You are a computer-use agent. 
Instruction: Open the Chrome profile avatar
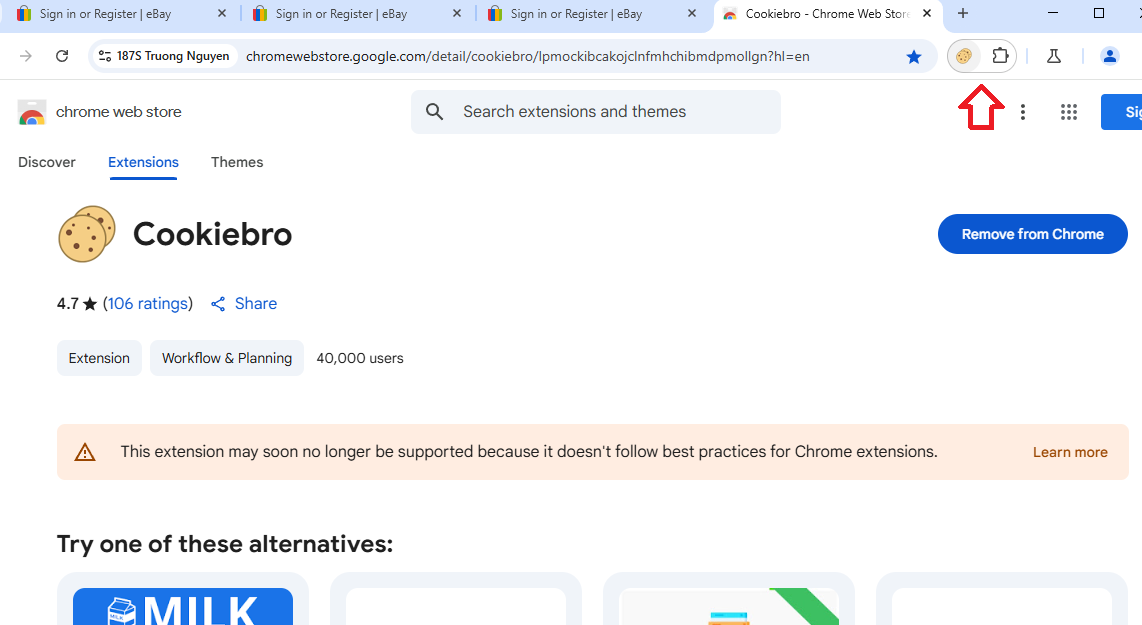[x=1109, y=56]
